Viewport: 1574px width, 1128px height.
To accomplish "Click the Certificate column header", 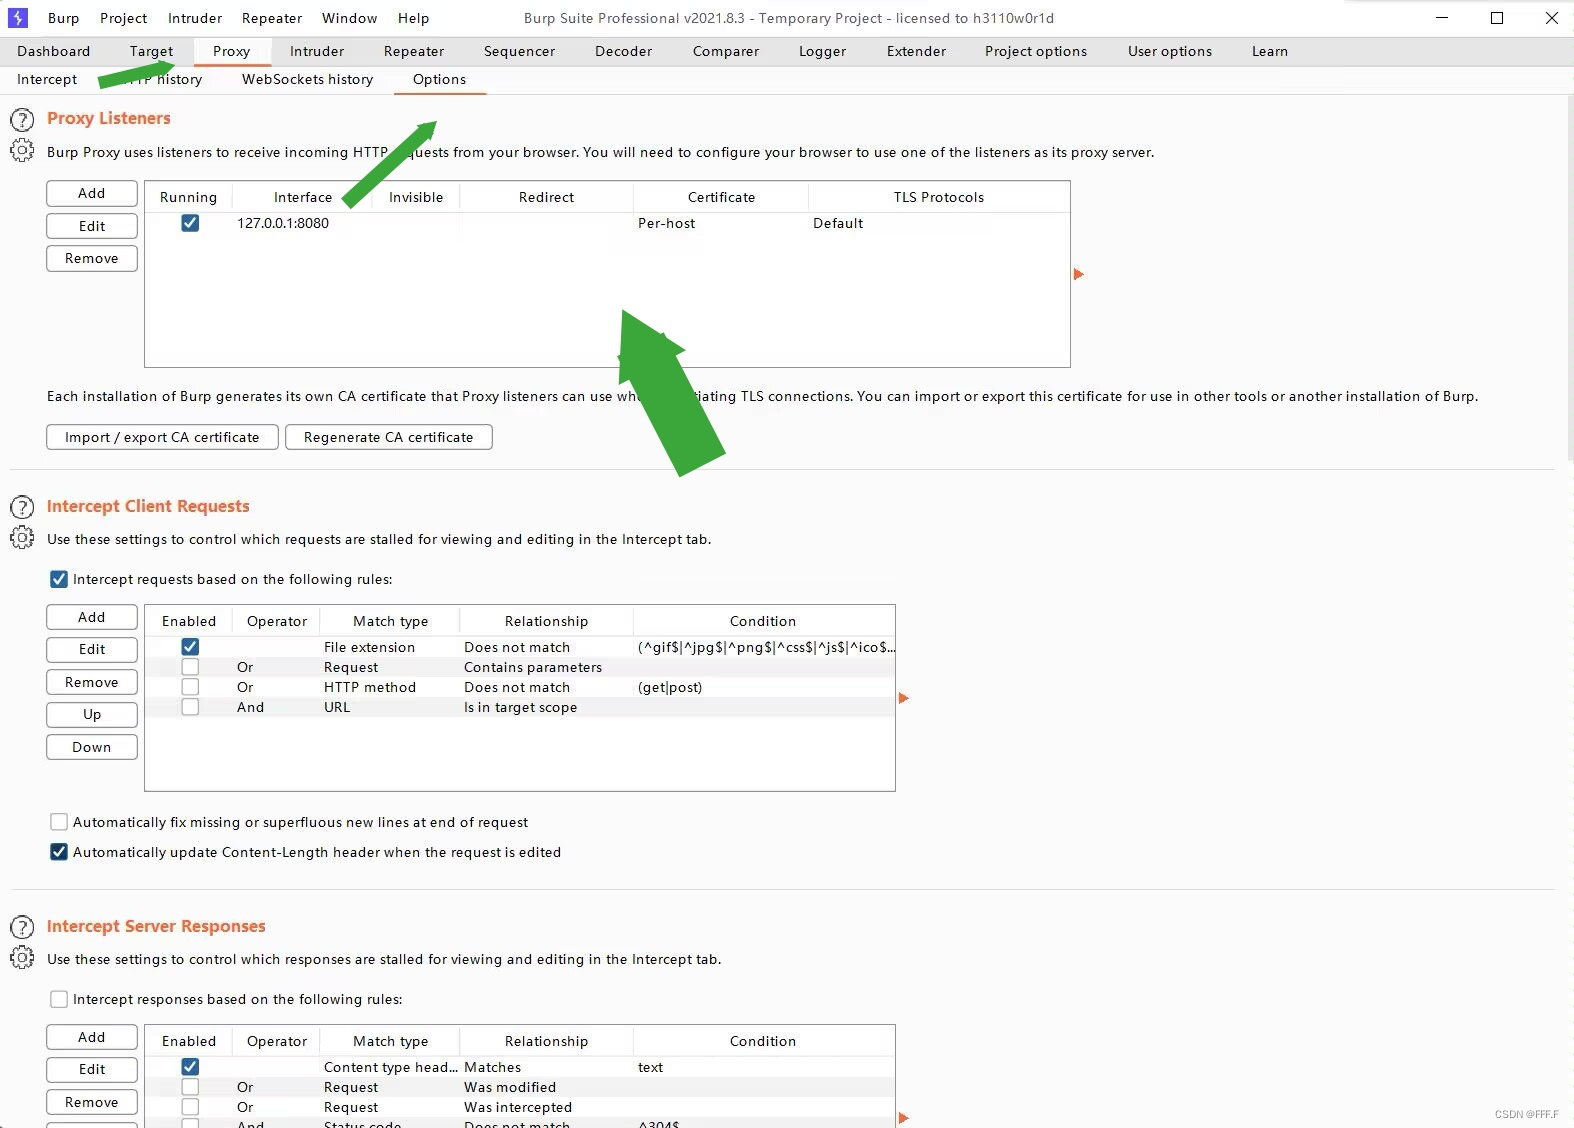I will coord(721,197).
